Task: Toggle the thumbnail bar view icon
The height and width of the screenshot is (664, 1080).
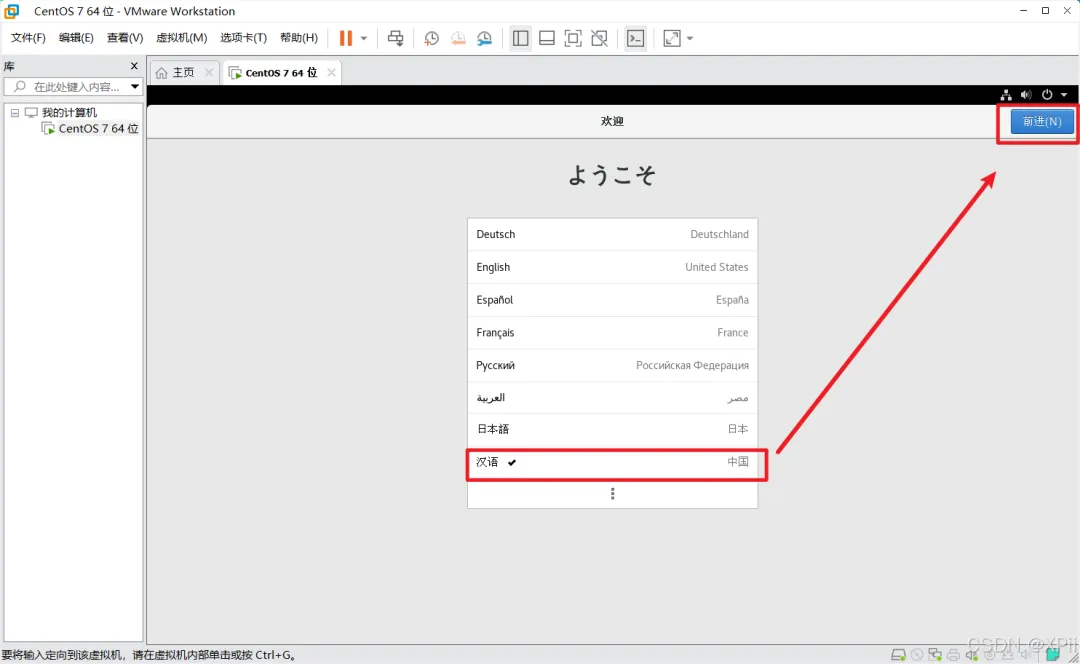Action: [547, 38]
